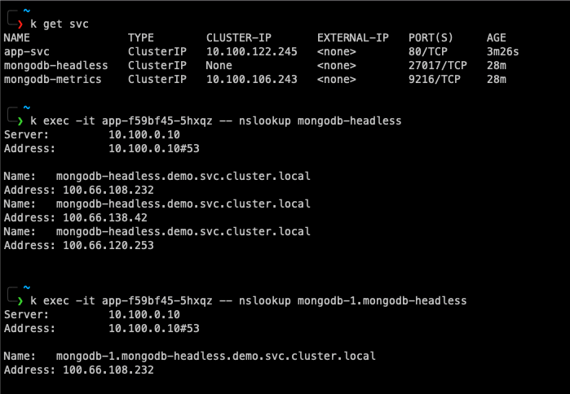Click the 'k get svc' command text
Viewport: 570px width, 394px height.
60,24
